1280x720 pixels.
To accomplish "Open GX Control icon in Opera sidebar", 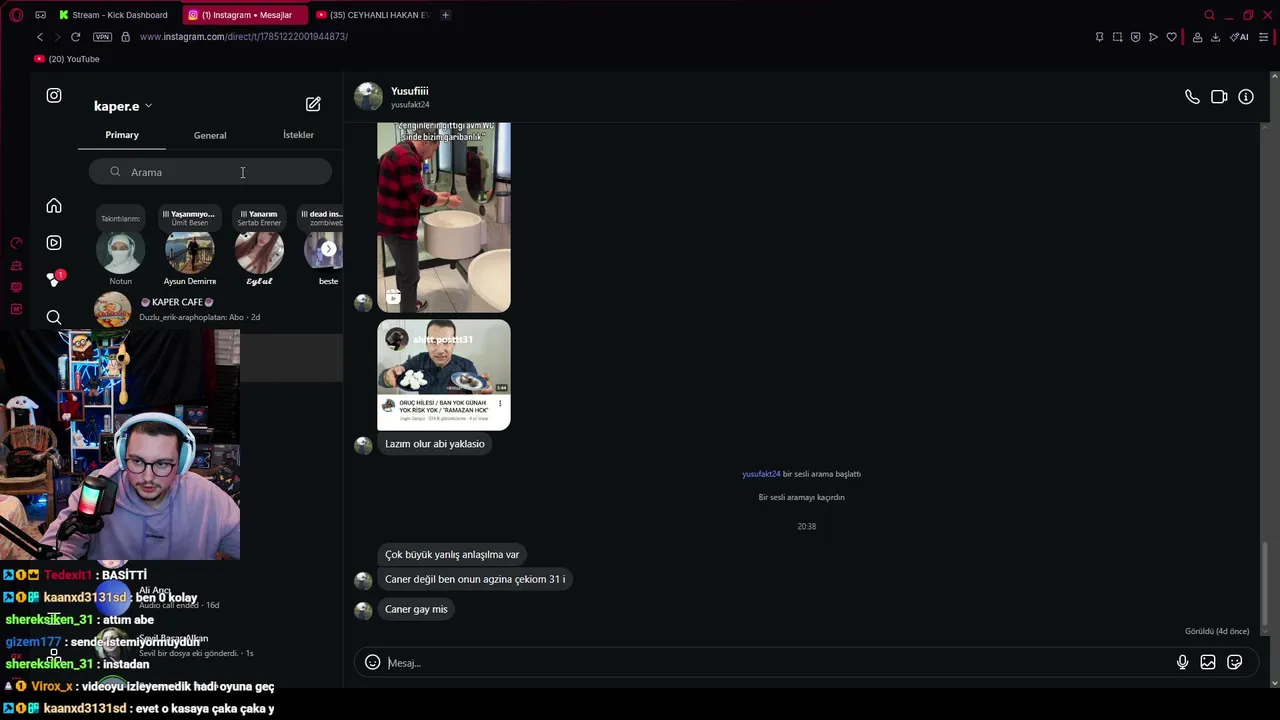I will (16, 243).
